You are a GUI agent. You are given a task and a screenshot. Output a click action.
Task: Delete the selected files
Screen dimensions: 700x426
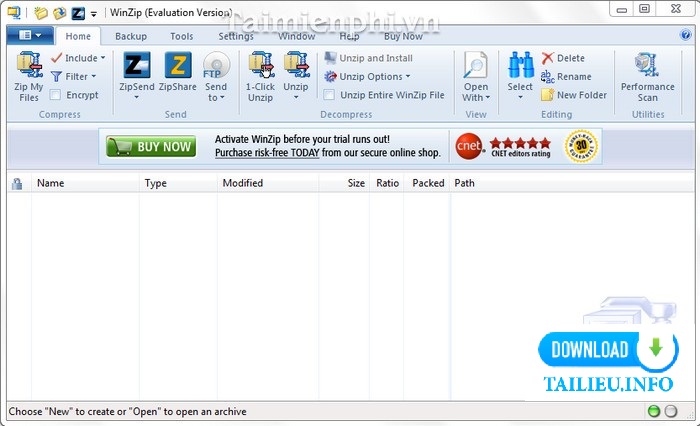pos(562,58)
